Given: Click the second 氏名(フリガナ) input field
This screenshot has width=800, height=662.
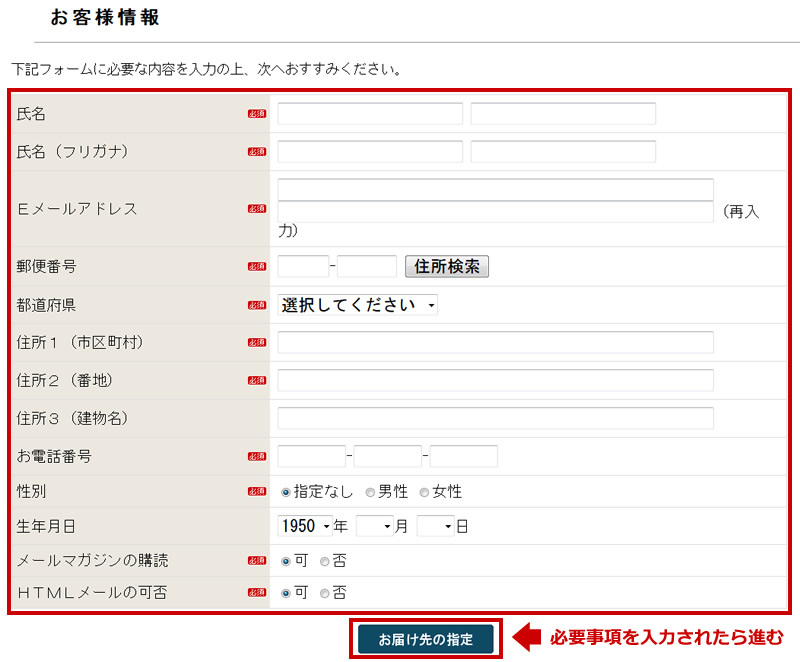Looking at the screenshot, I should [x=563, y=151].
